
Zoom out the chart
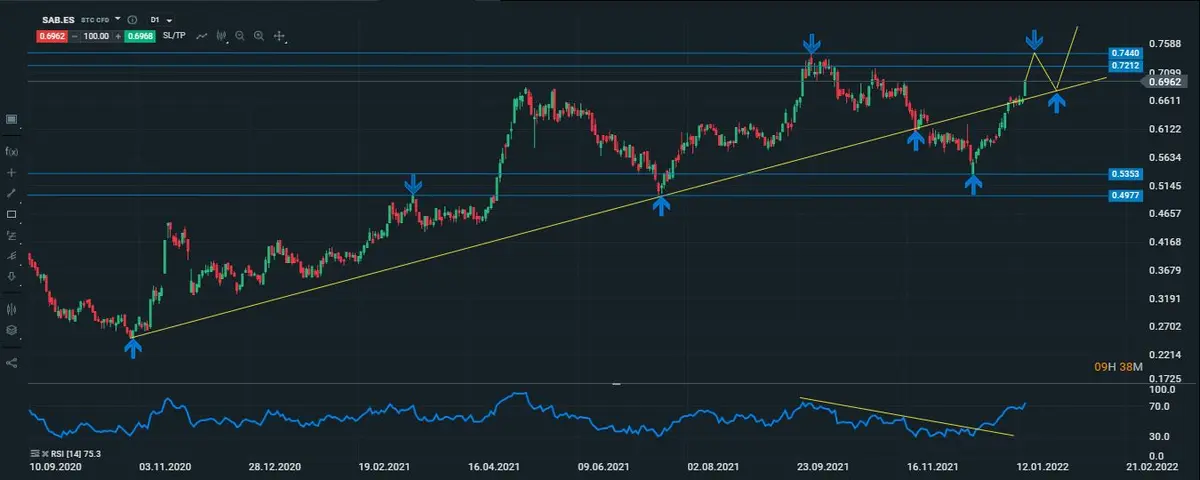tap(241, 36)
